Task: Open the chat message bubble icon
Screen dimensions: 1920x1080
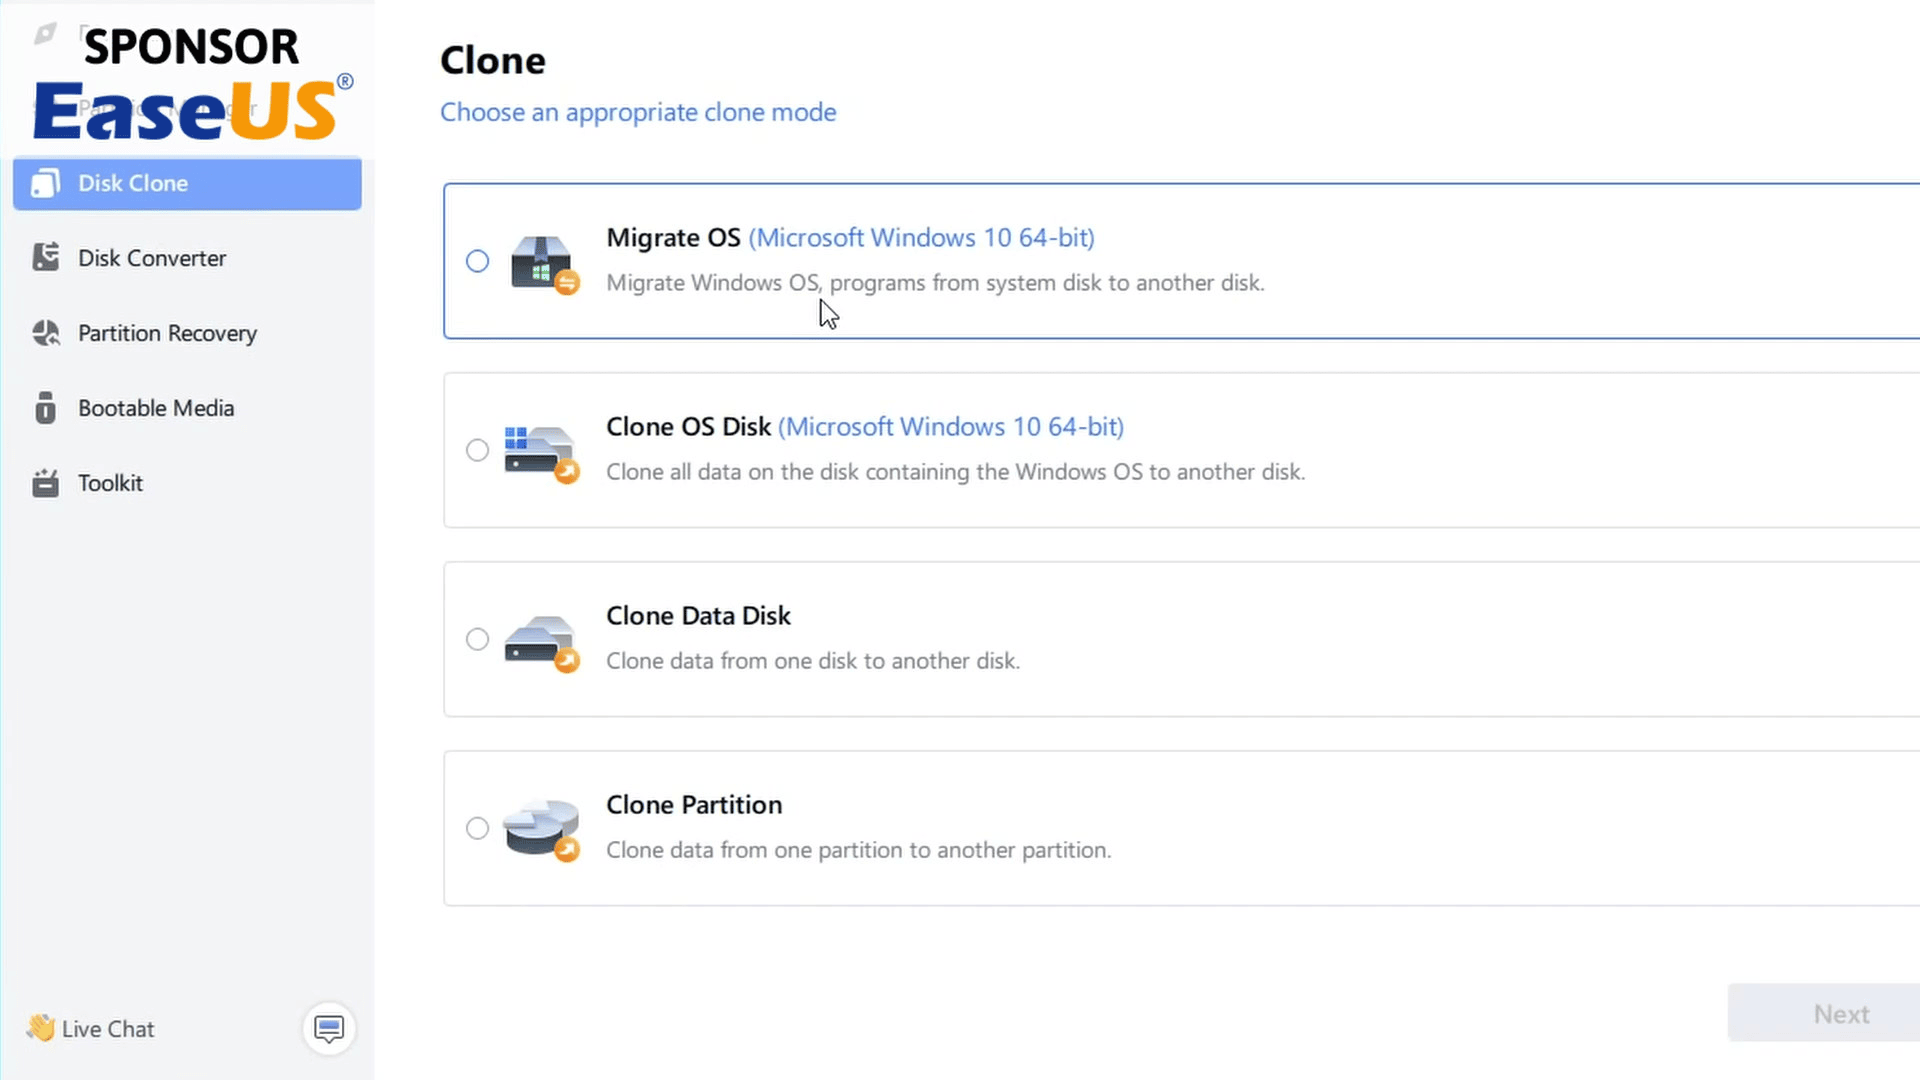Action: point(329,1028)
